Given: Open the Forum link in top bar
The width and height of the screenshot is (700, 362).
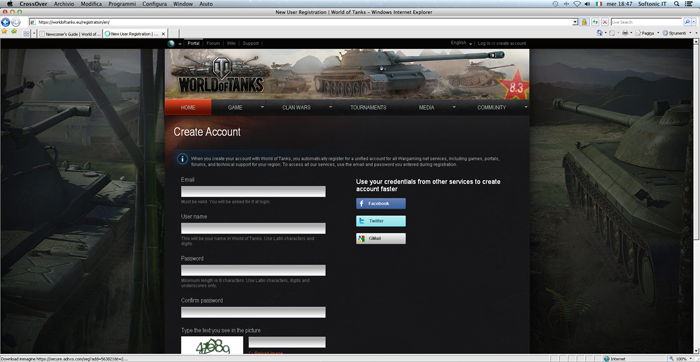Looking at the screenshot, I should click(x=213, y=43).
